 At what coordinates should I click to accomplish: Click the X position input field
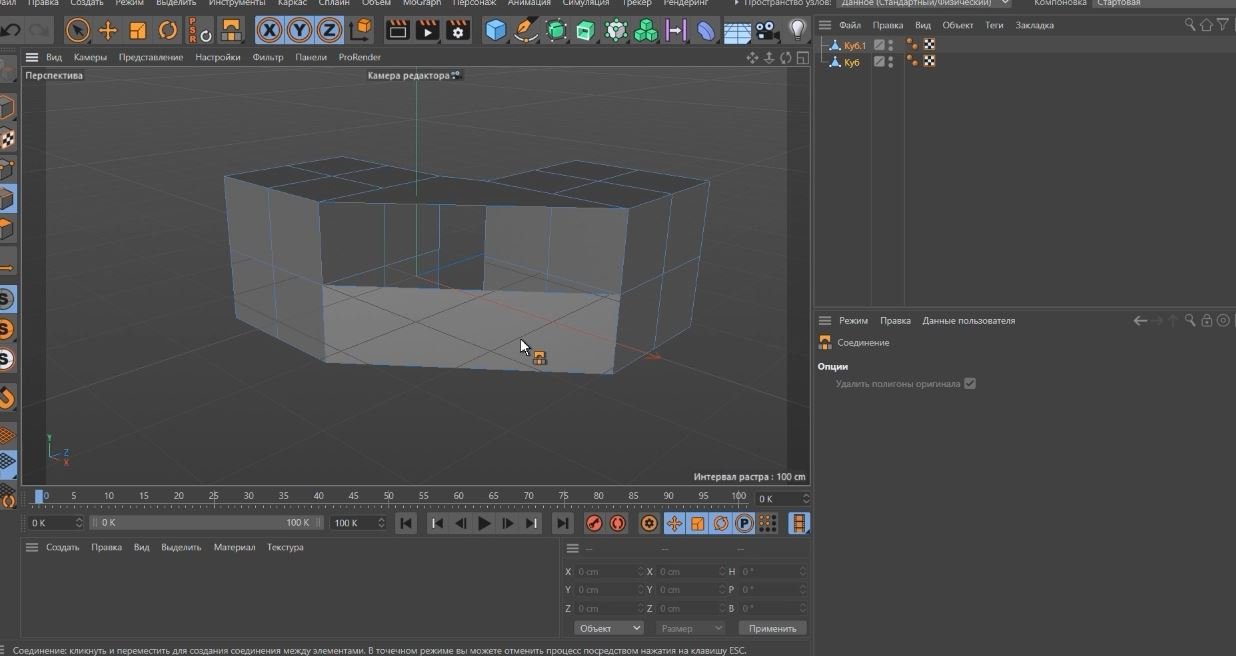pyautogui.click(x=609, y=572)
